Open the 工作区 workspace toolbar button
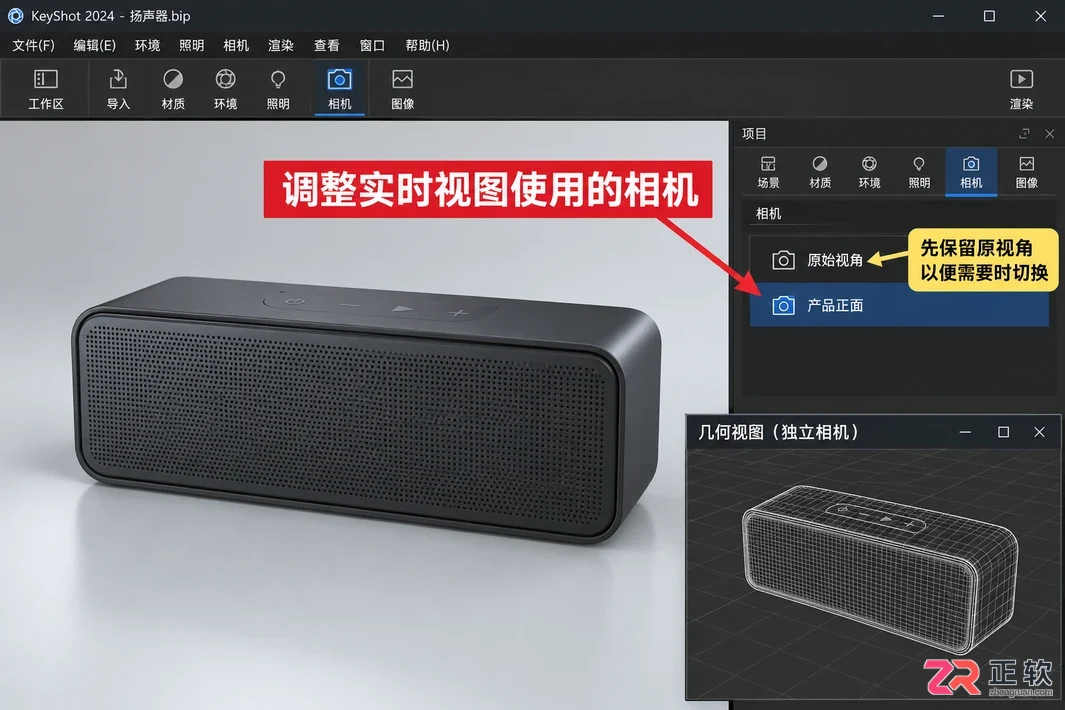The width and height of the screenshot is (1065, 710). [x=46, y=89]
